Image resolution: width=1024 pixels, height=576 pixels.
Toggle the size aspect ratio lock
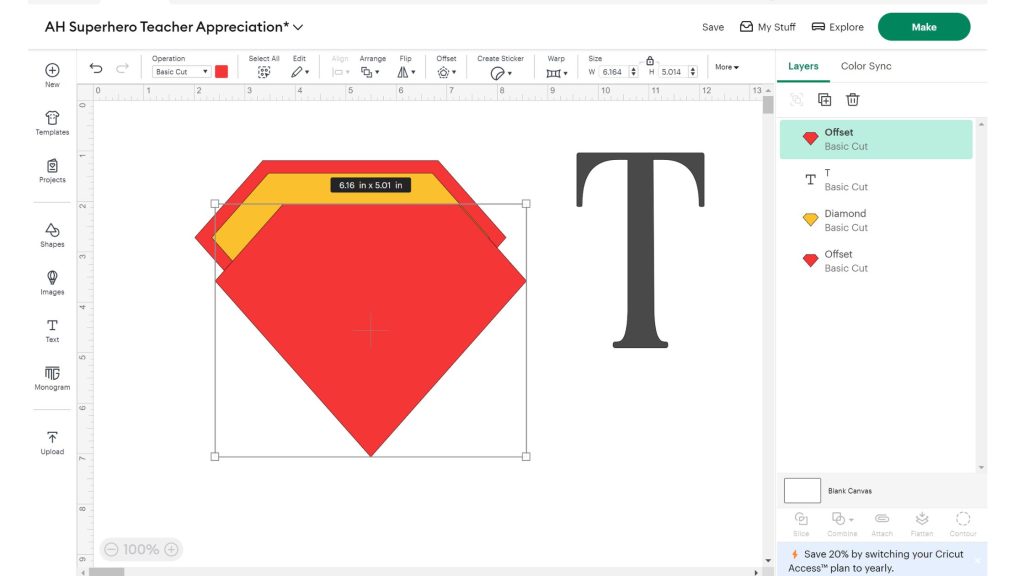[650, 61]
